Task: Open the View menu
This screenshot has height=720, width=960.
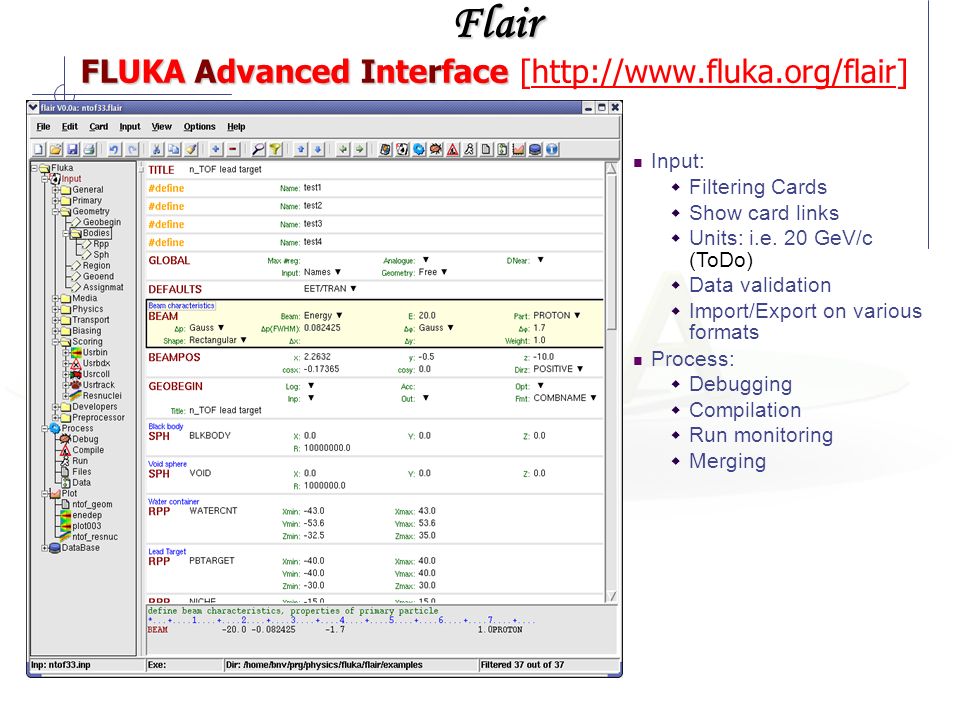Action: pos(162,127)
